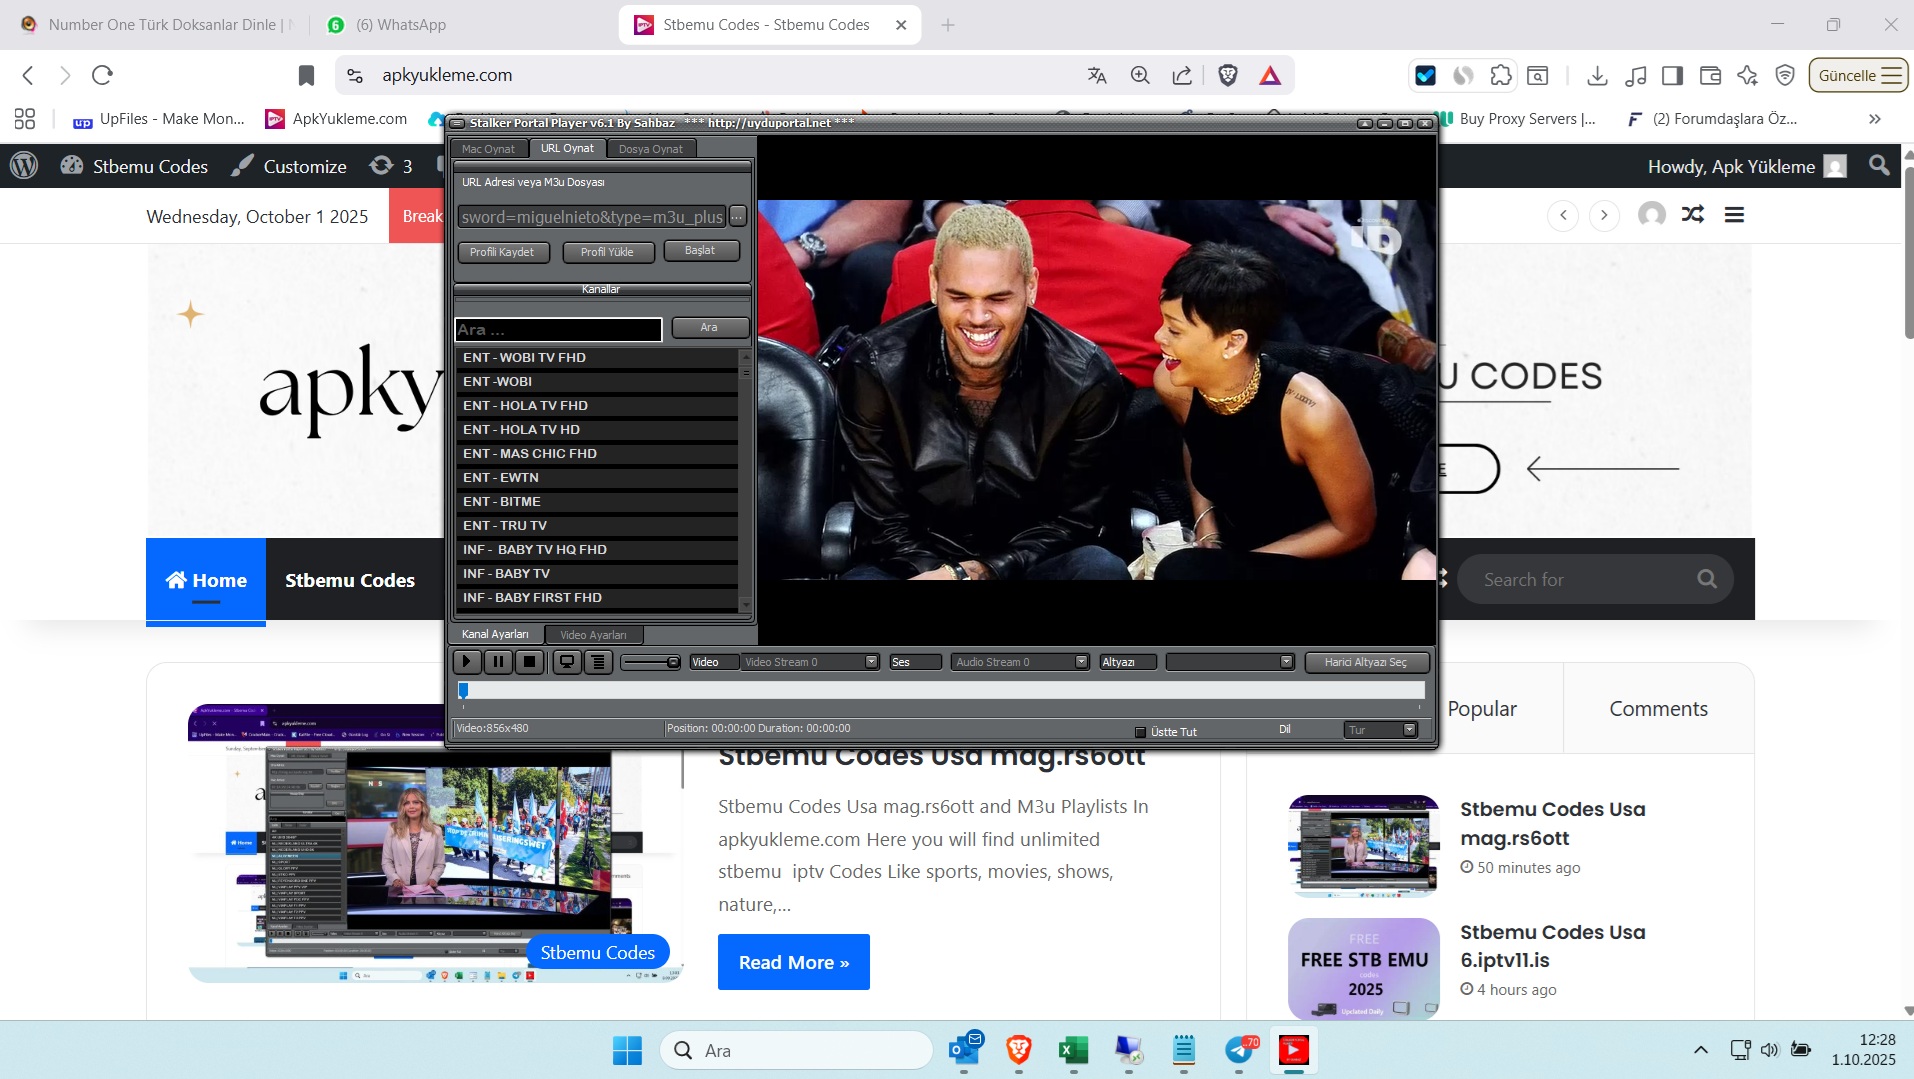The width and height of the screenshot is (1914, 1079).
Task: Show more bookmarks chevron
Action: click(x=1875, y=119)
